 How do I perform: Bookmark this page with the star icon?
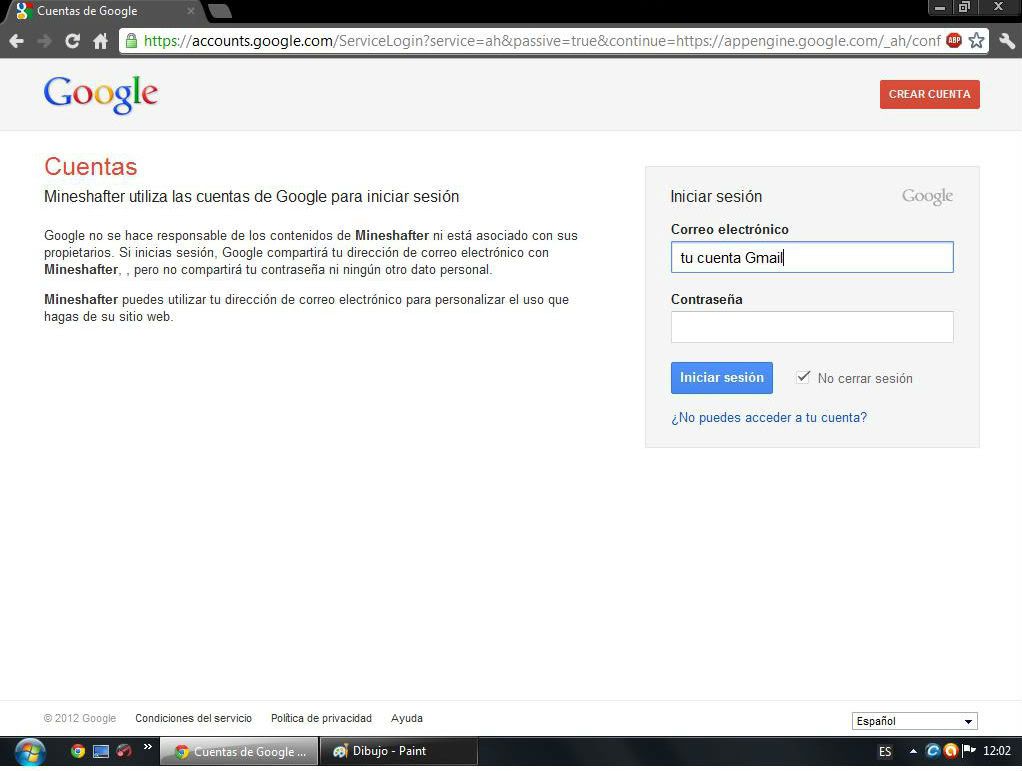point(976,40)
